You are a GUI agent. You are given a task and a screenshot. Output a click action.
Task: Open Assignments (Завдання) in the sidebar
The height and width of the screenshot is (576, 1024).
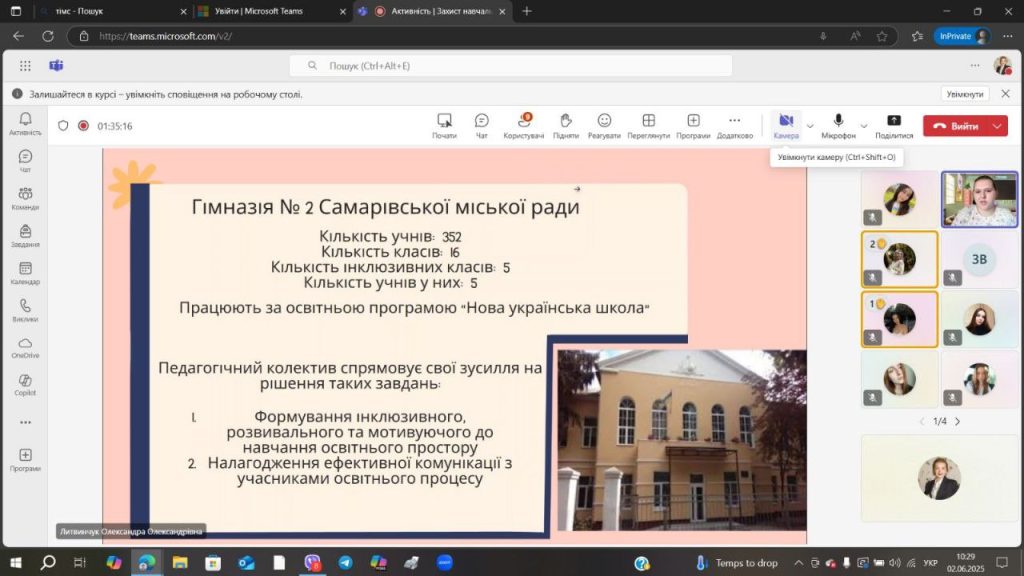coord(25,235)
